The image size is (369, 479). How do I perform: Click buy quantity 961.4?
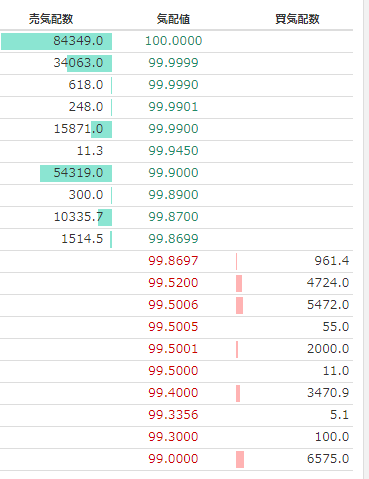pyautogui.click(x=332, y=261)
